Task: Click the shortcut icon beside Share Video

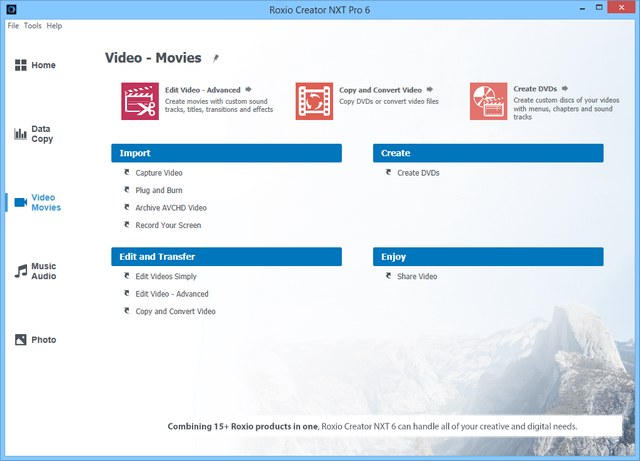Action: (389, 276)
